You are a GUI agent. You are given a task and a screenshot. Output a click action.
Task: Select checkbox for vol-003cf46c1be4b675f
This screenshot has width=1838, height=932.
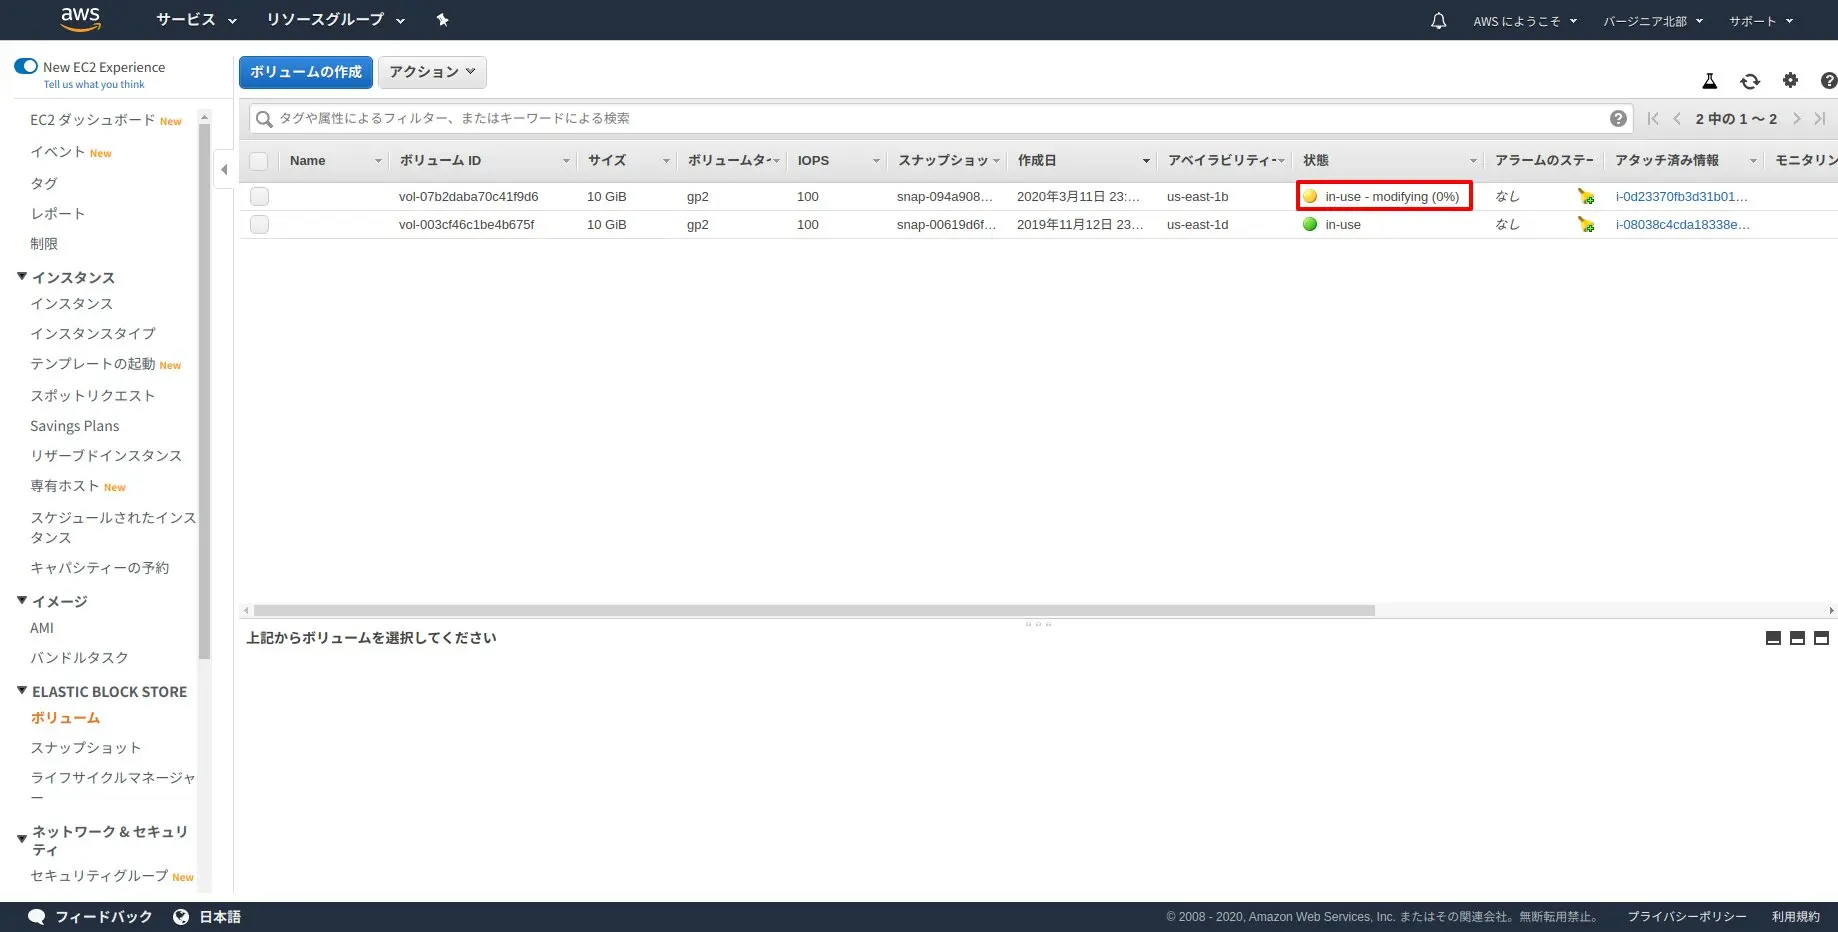tap(259, 225)
